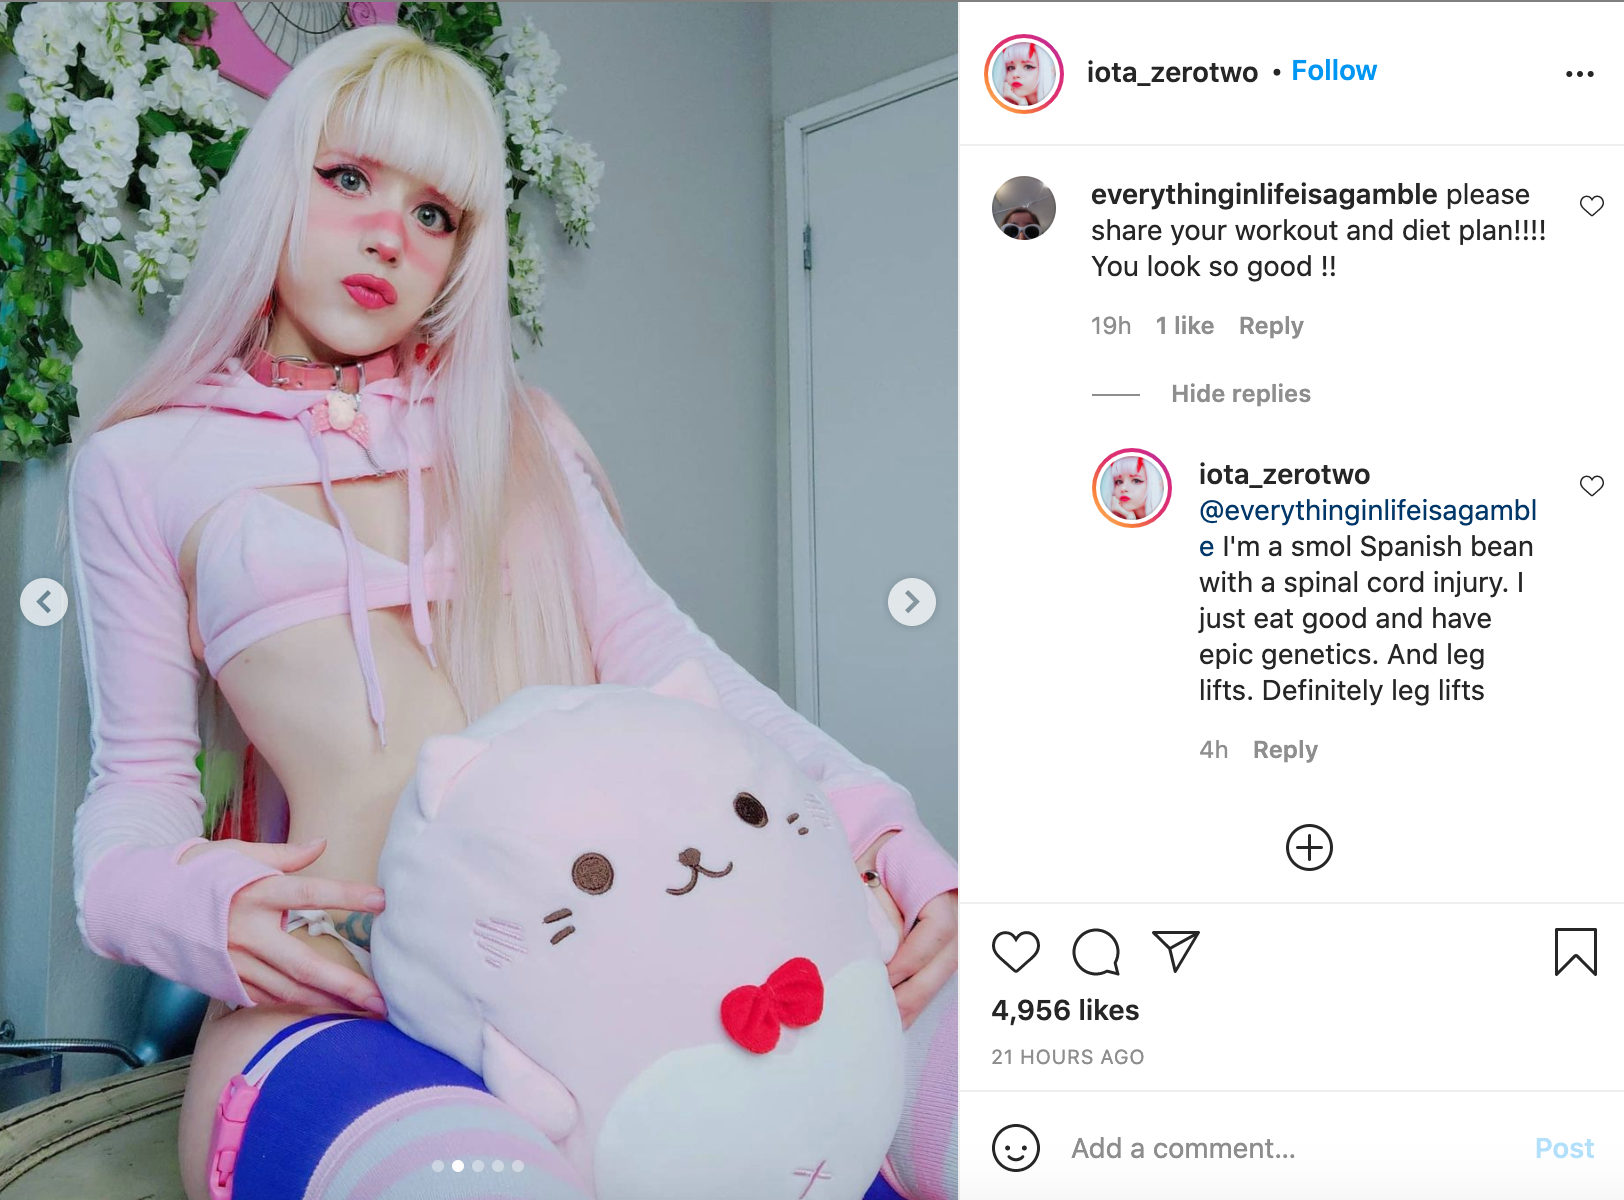The width and height of the screenshot is (1624, 1200).
Task: Reply to everythinginlifeisagamble's comment
Action: pyautogui.click(x=1271, y=326)
